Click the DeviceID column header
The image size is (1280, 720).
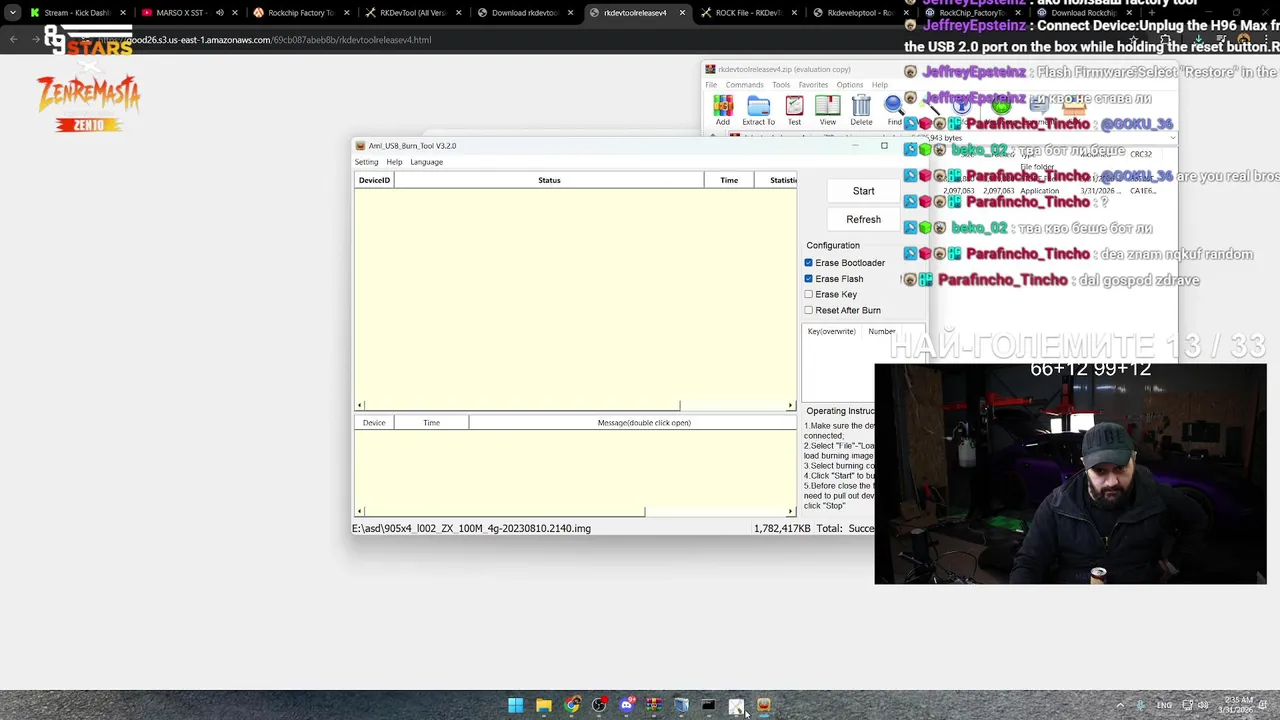(x=374, y=180)
